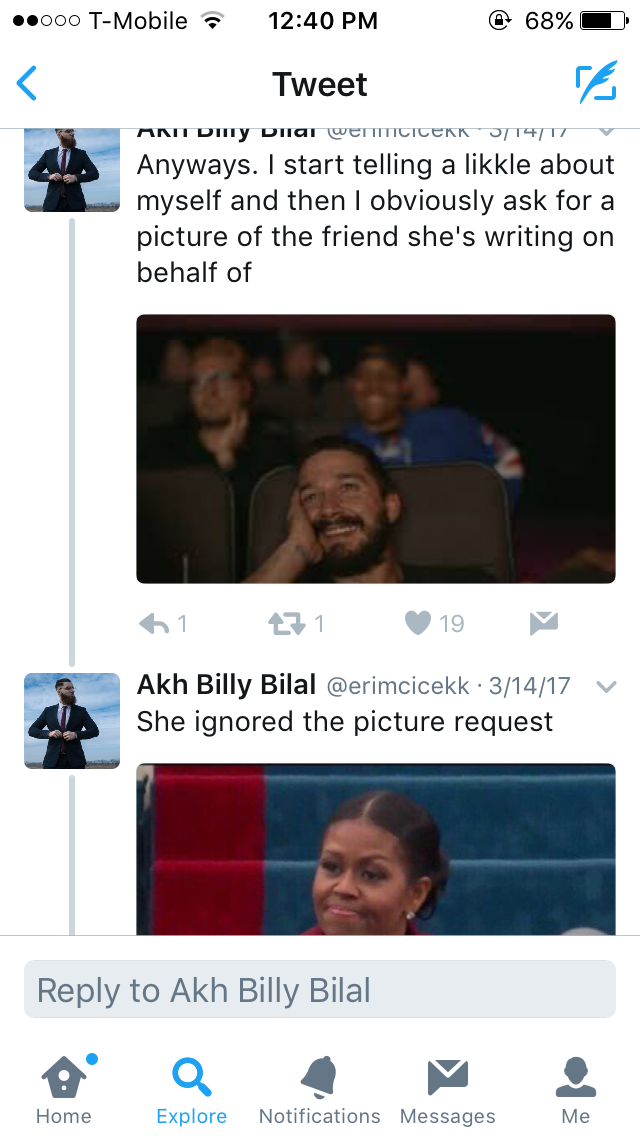Expand options chevron on 'She ignored' tweet

point(606,686)
